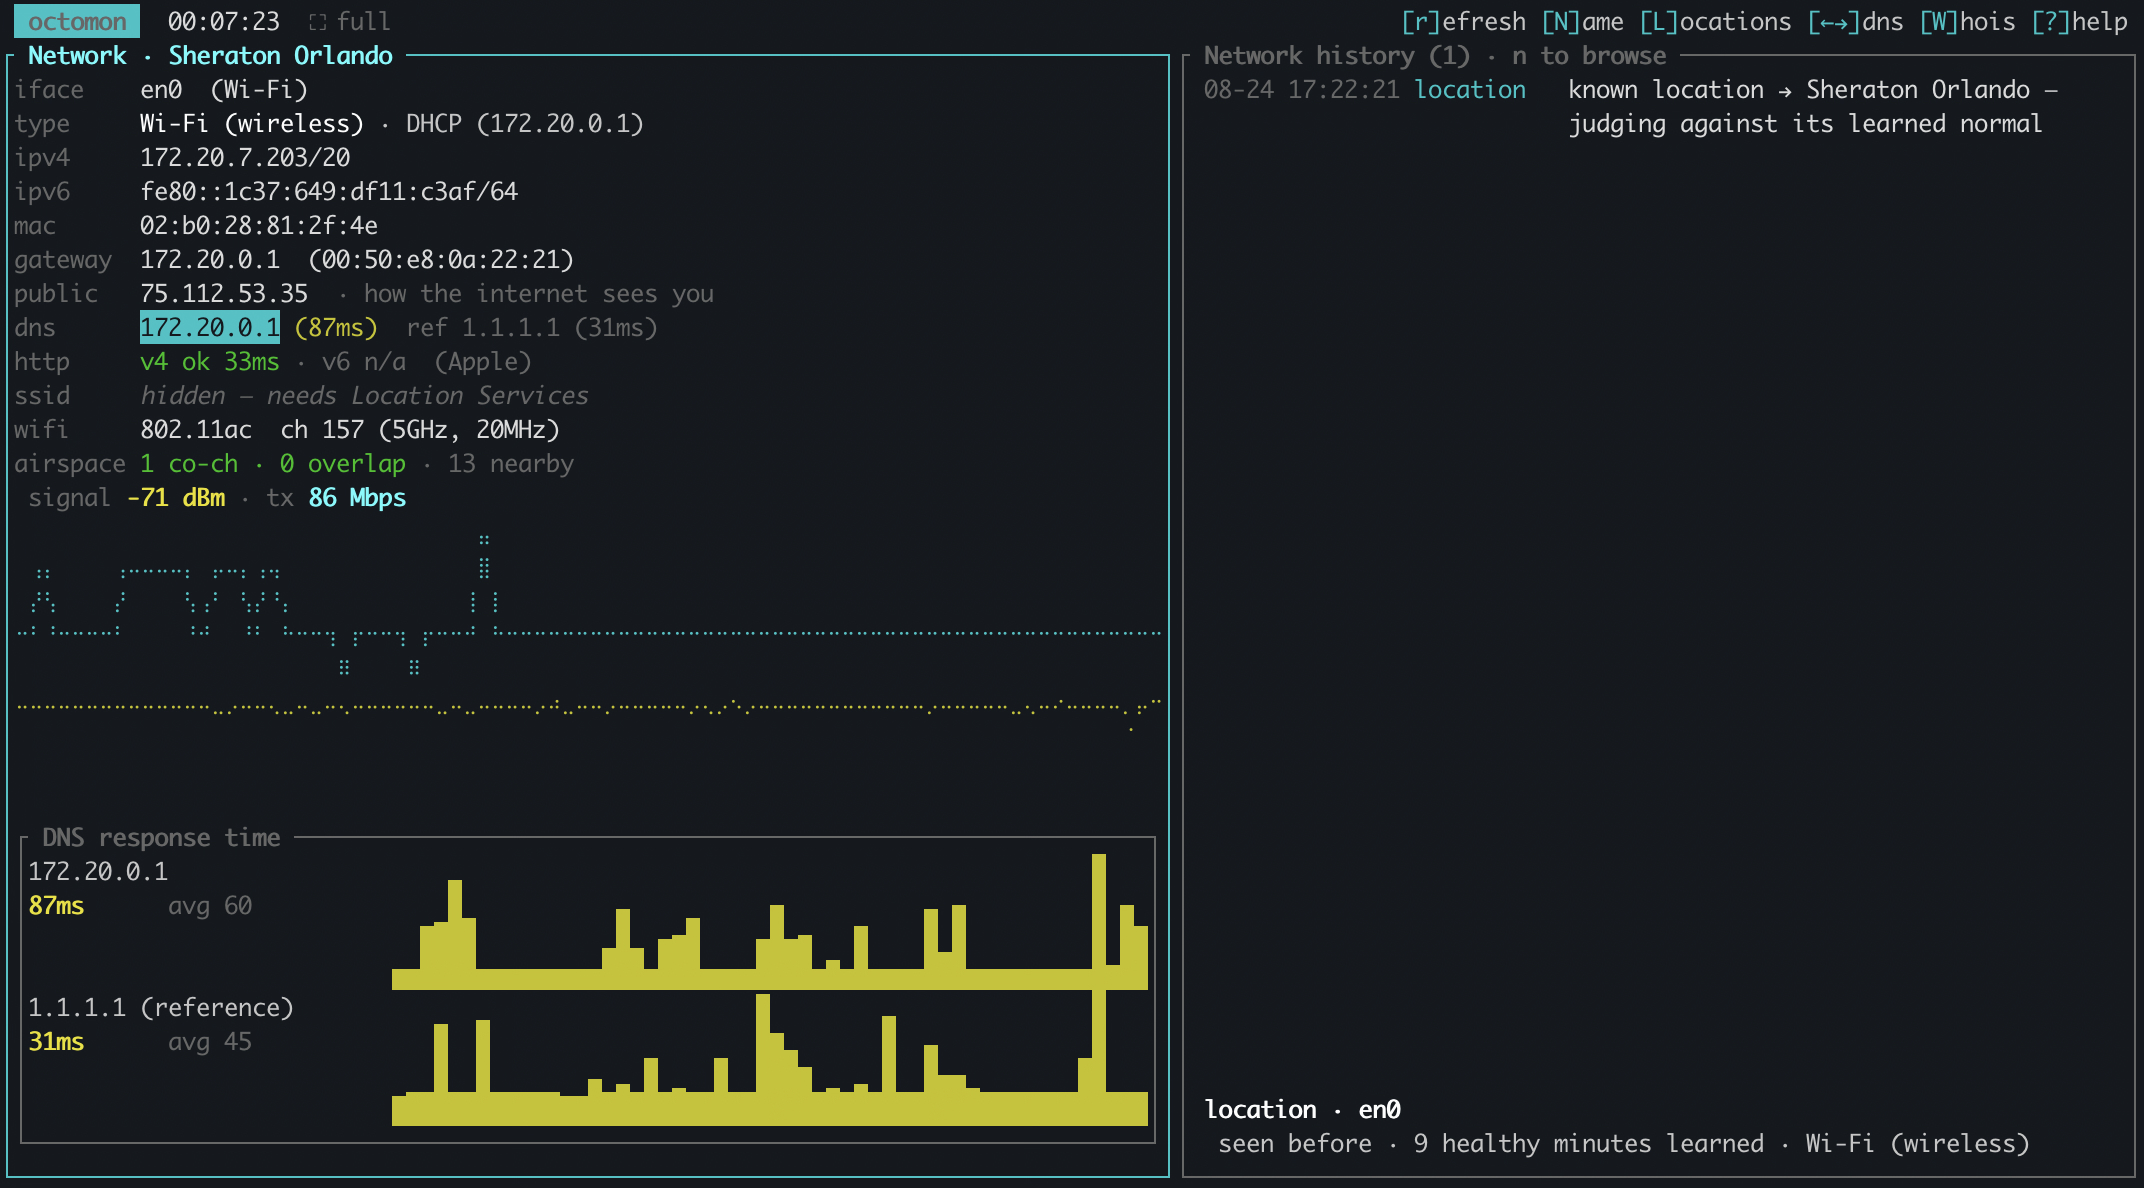The height and width of the screenshot is (1188, 2144).
Task: Open the [L]ocations shortcut
Action: click(x=1716, y=21)
